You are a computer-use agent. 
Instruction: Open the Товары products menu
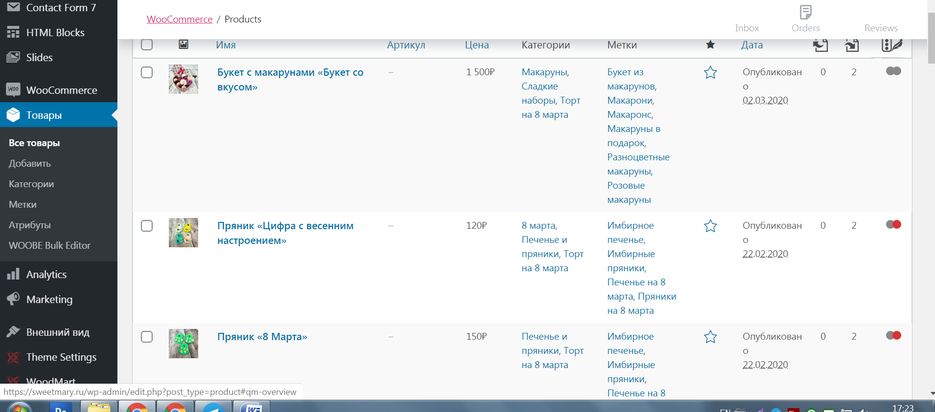[x=58, y=115]
